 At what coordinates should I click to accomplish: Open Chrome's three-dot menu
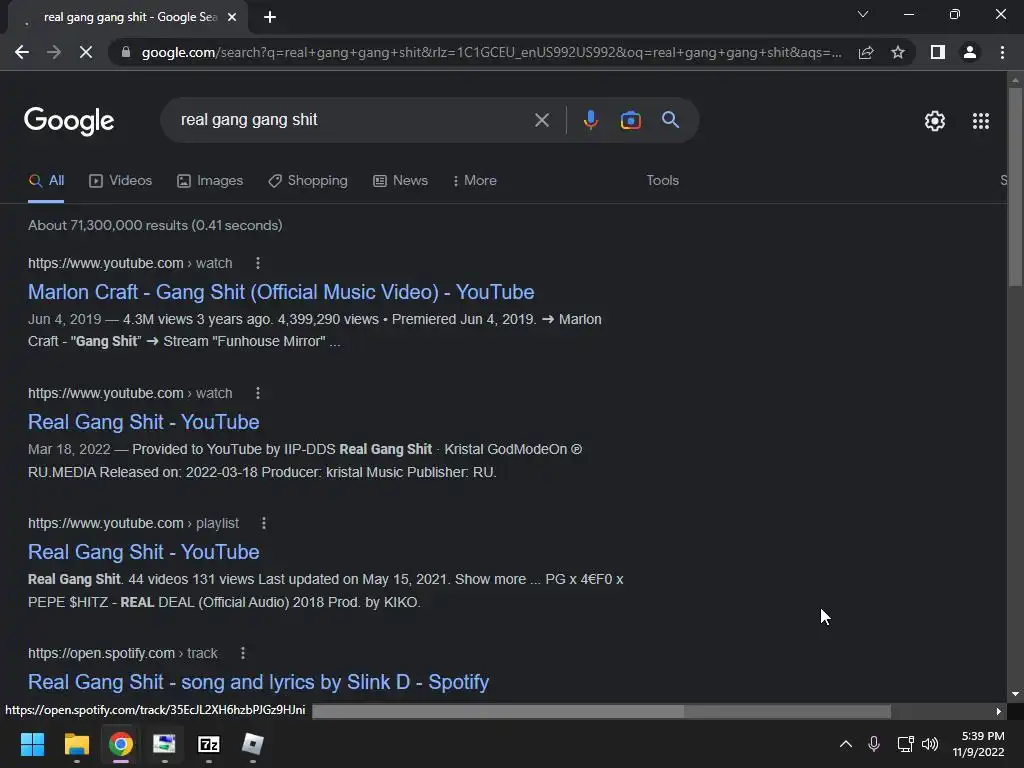click(x=1002, y=52)
